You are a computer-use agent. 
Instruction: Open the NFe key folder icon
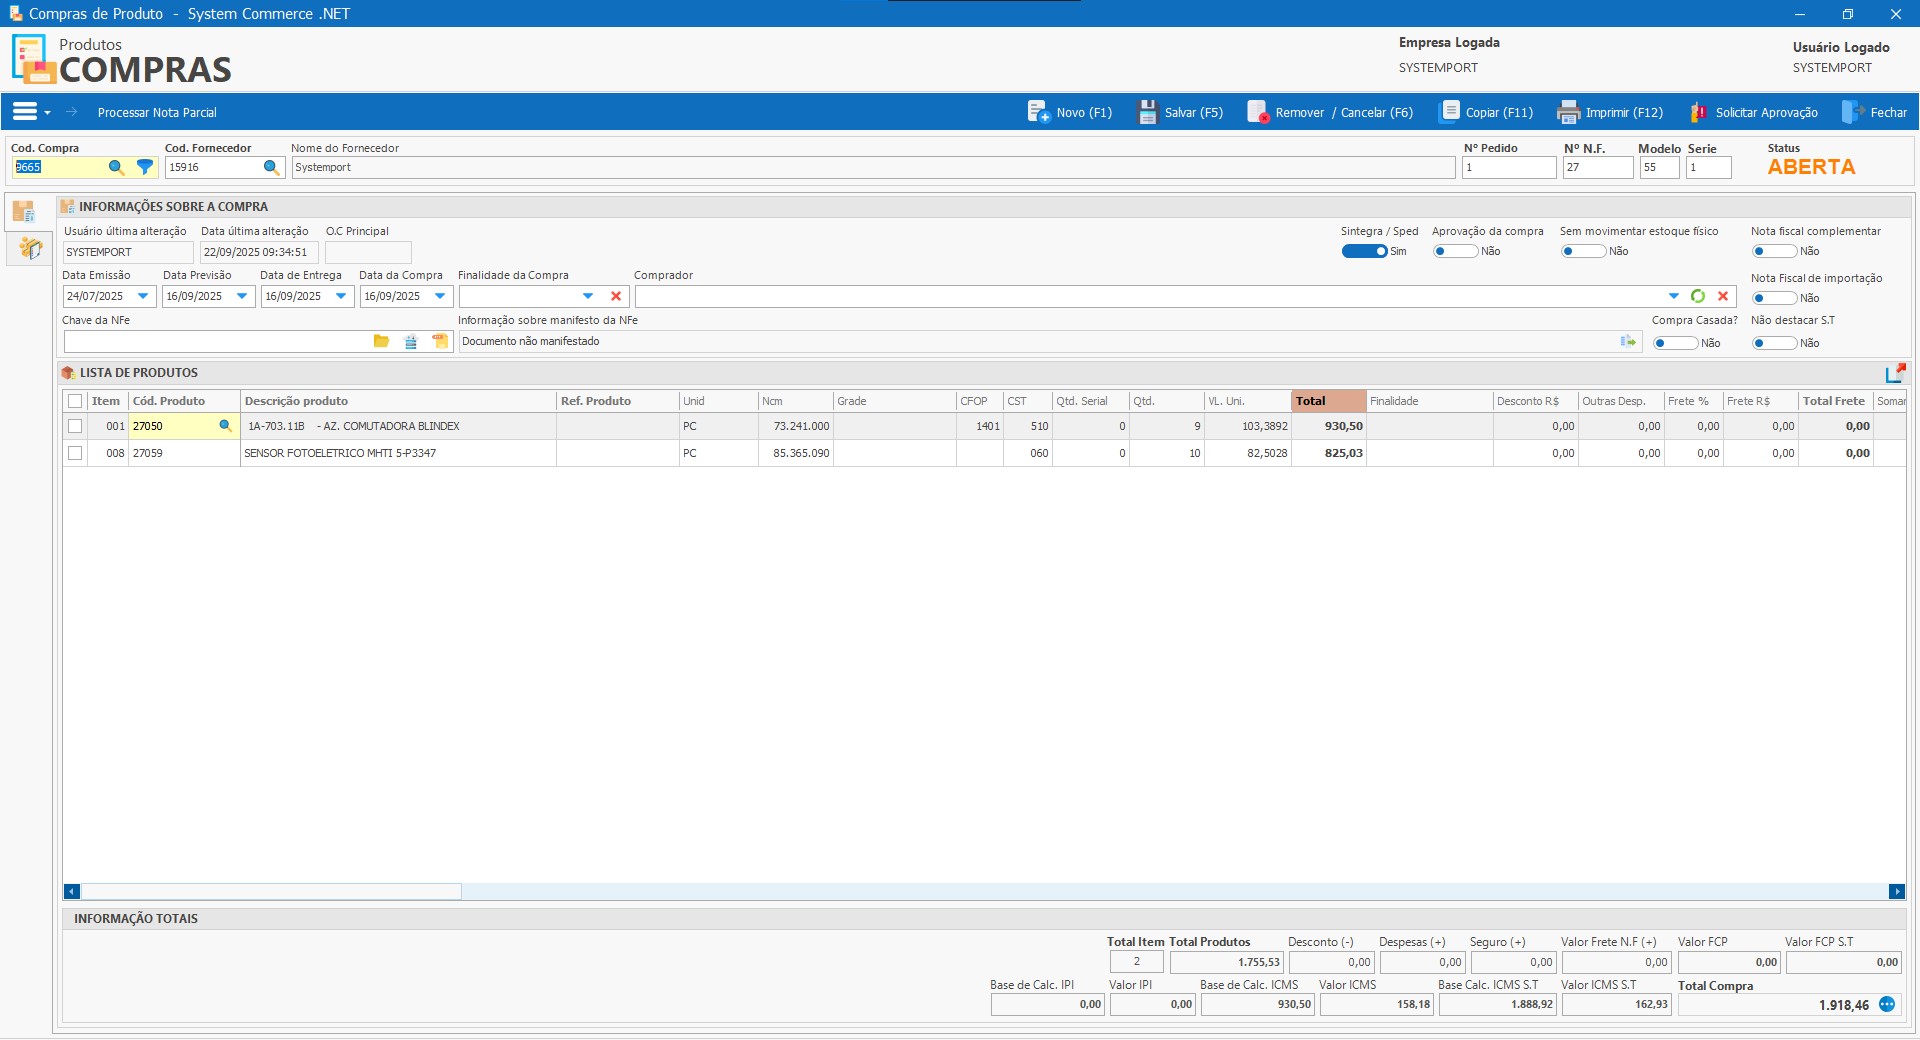(381, 342)
